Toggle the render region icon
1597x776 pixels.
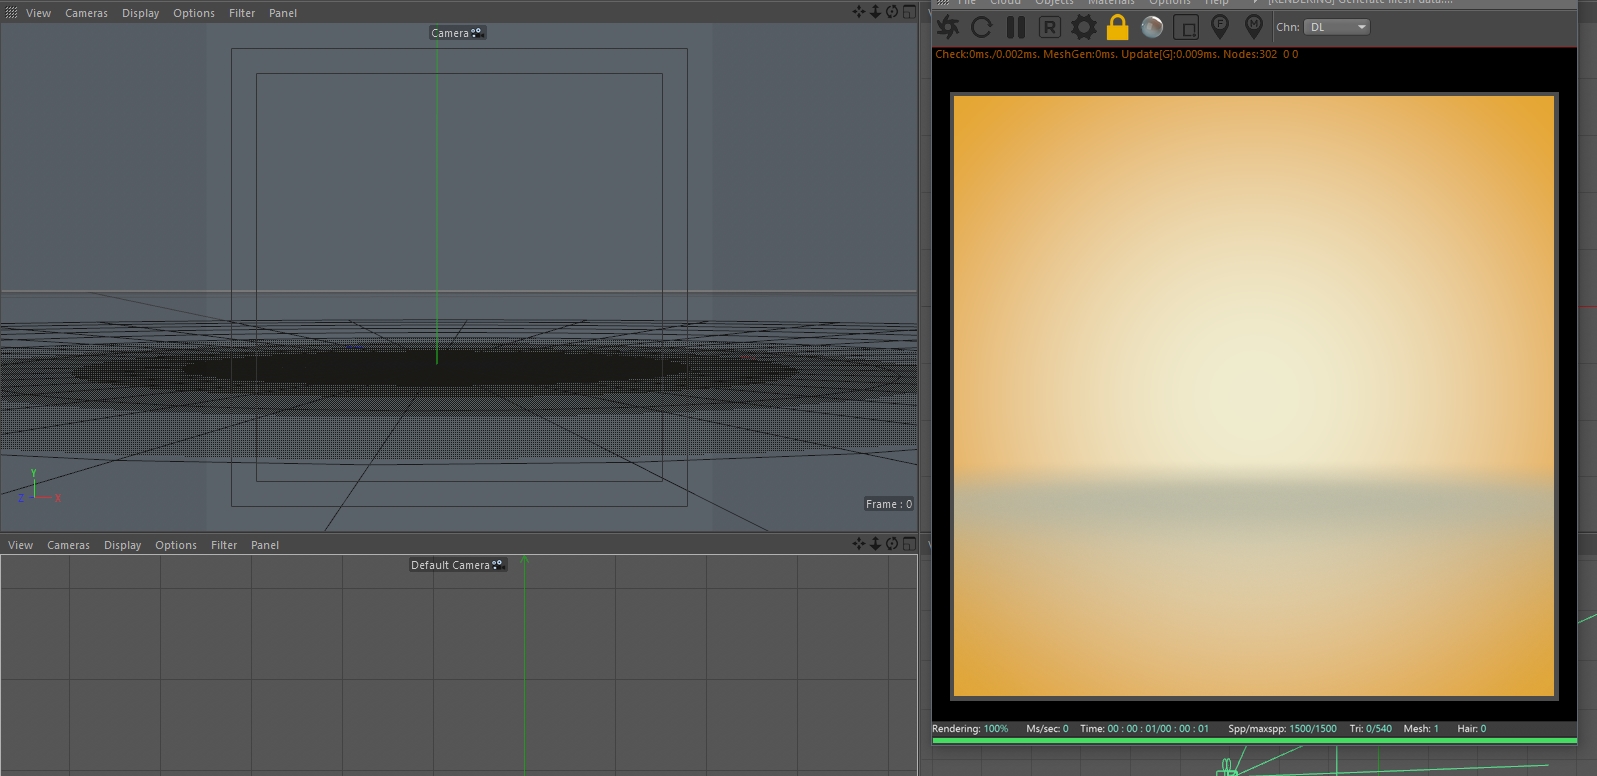coord(1186,27)
